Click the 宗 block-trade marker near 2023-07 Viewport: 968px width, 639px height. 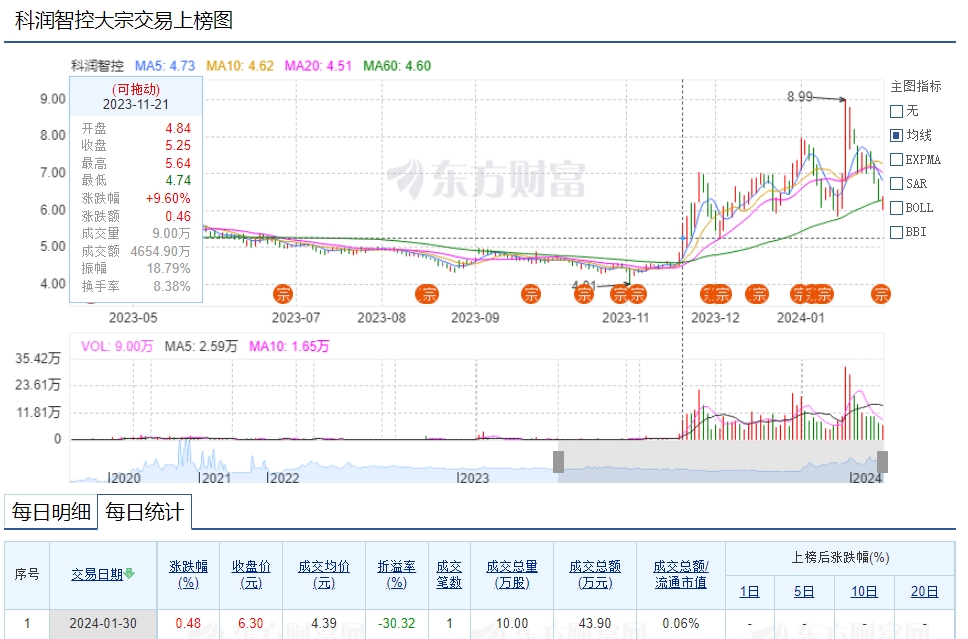(x=283, y=294)
